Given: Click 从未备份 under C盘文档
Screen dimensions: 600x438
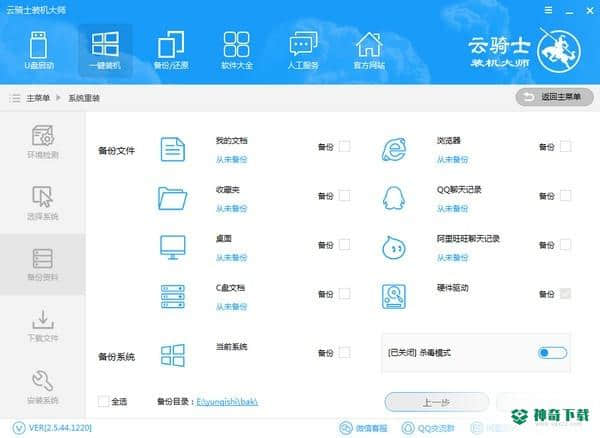Looking at the screenshot, I should (232, 306).
